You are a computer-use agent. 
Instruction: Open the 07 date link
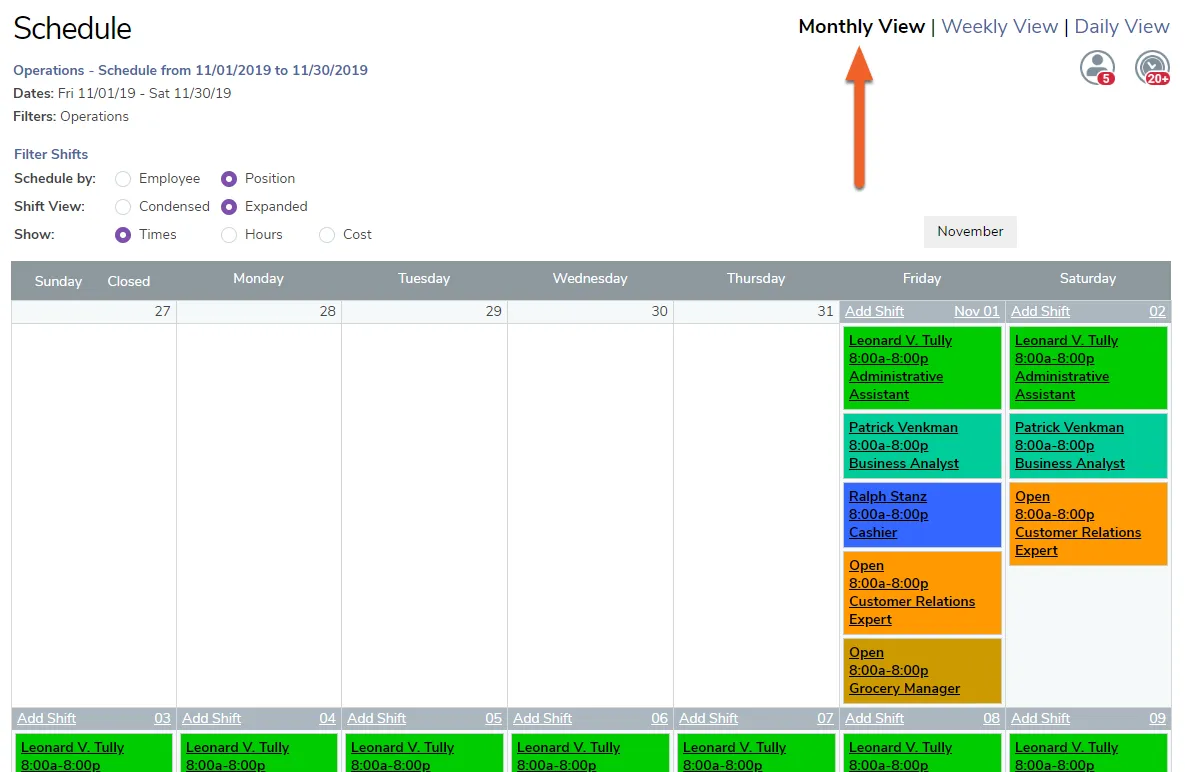pyautogui.click(x=825, y=718)
